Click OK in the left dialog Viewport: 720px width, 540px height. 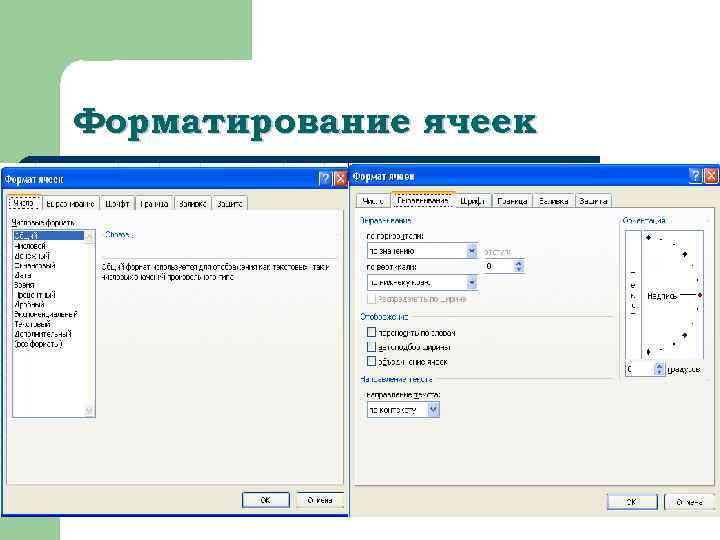[x=265, y=500]
